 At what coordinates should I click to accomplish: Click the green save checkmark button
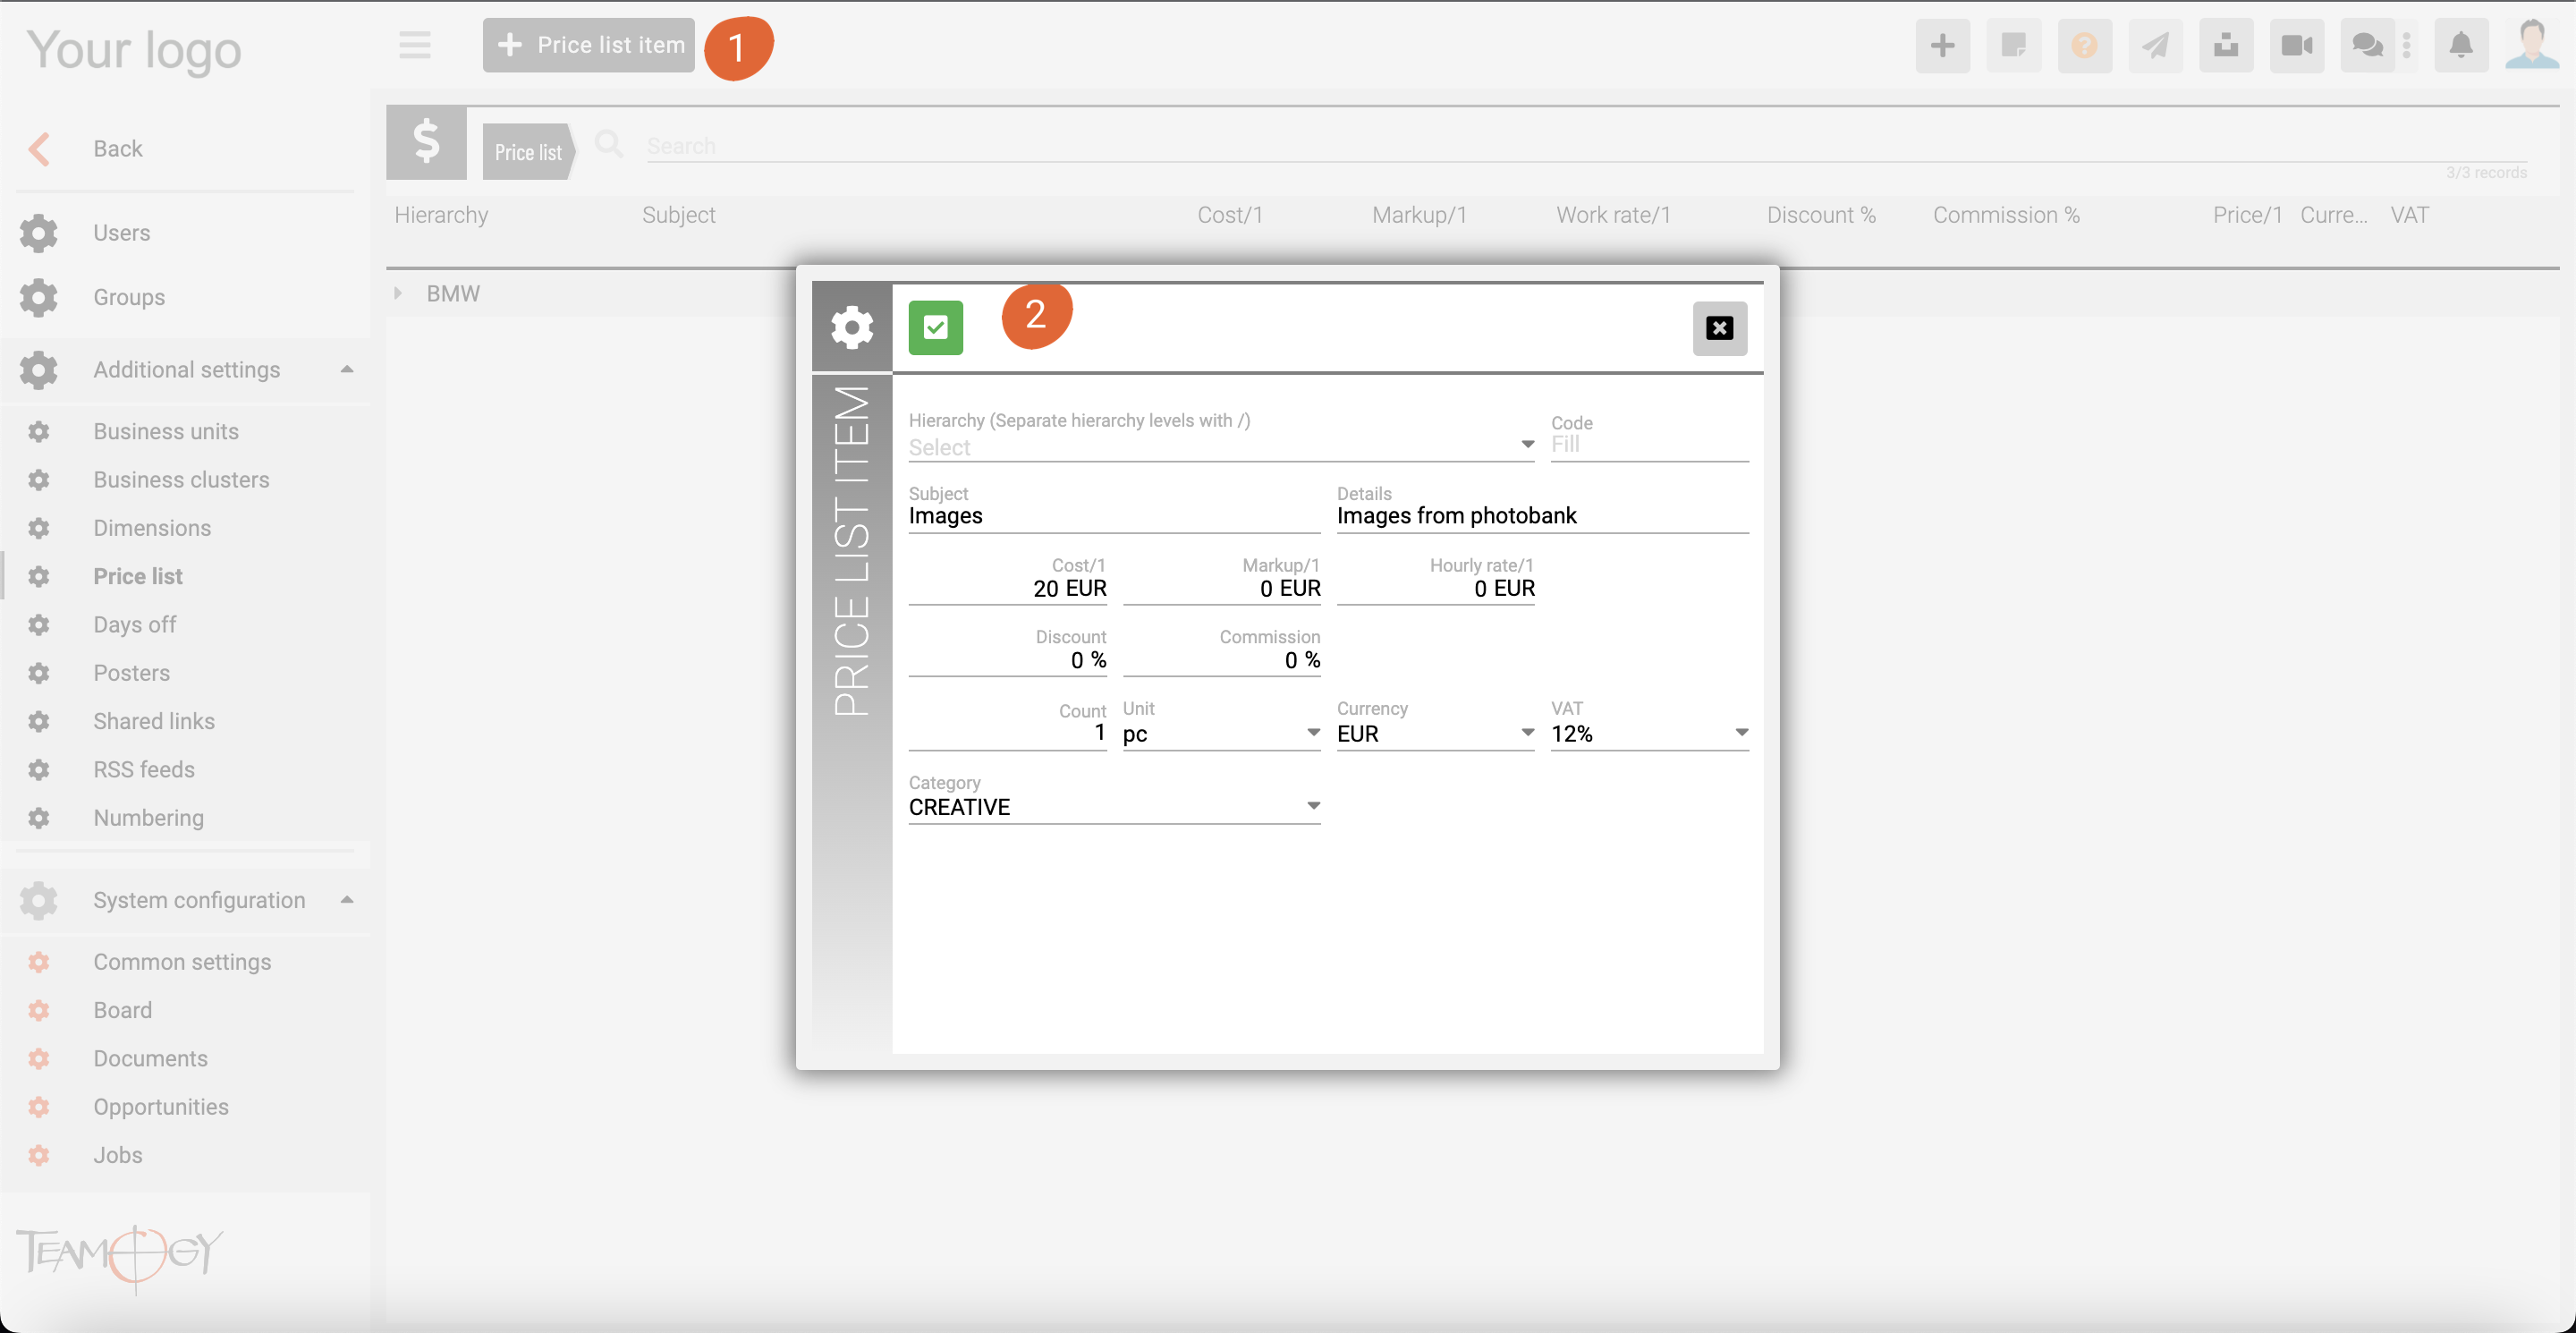(x=935, y=328)
